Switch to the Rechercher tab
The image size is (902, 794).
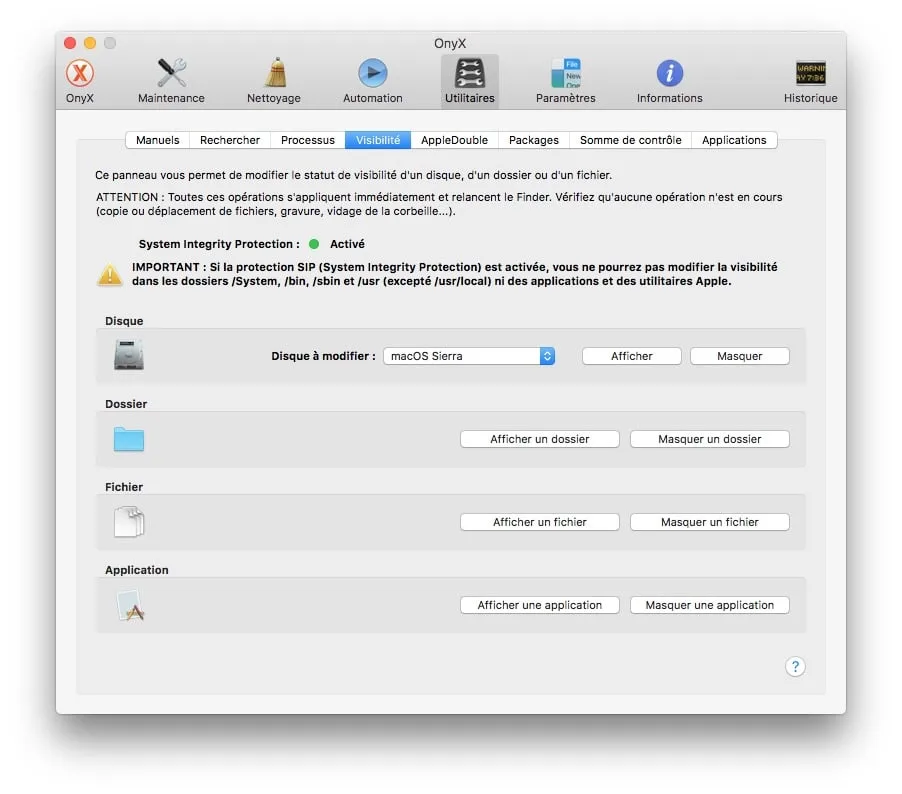pyautogui.click(x=230, y=140)
